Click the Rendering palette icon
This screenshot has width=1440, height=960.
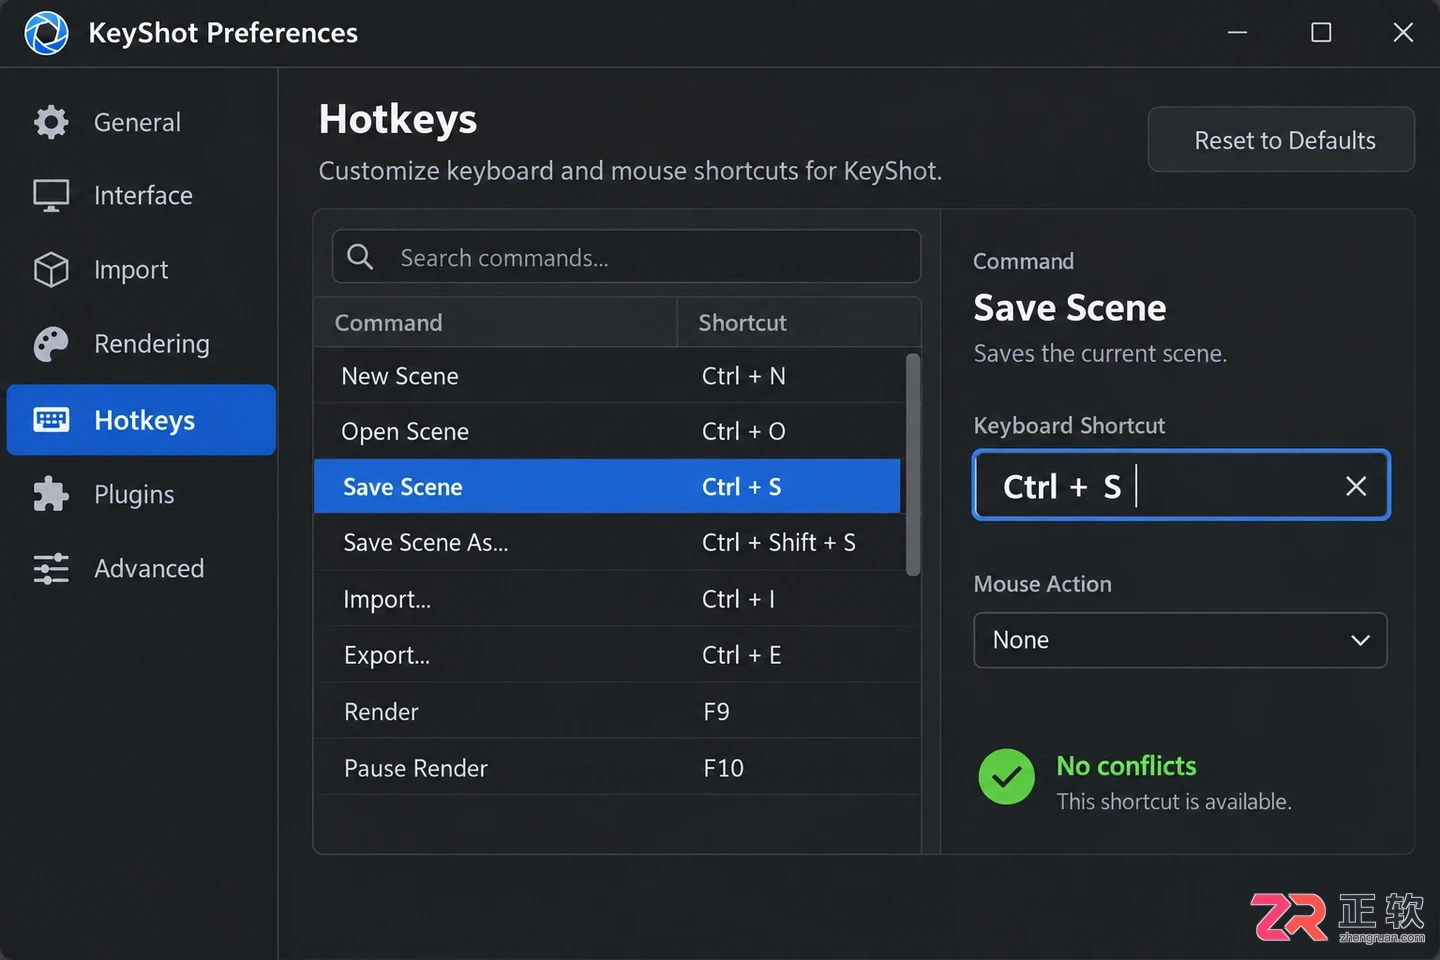tap(51, 344)
